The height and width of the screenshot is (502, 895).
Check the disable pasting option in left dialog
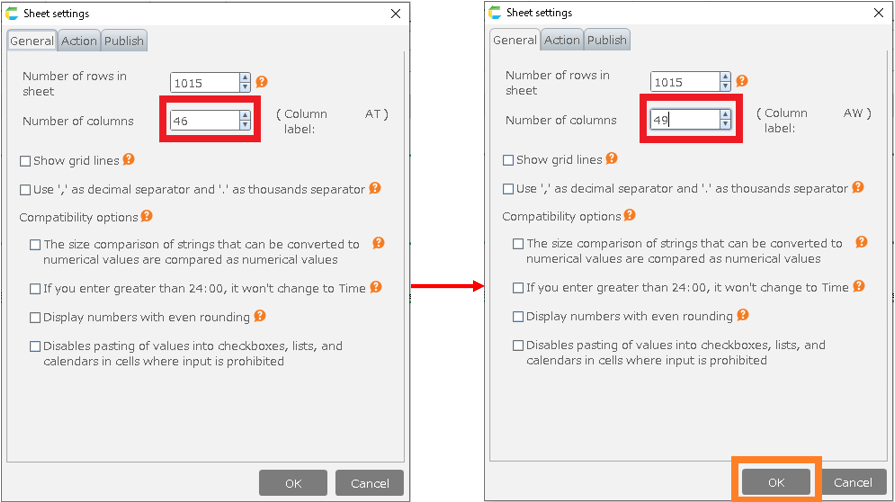pos(35,347)
